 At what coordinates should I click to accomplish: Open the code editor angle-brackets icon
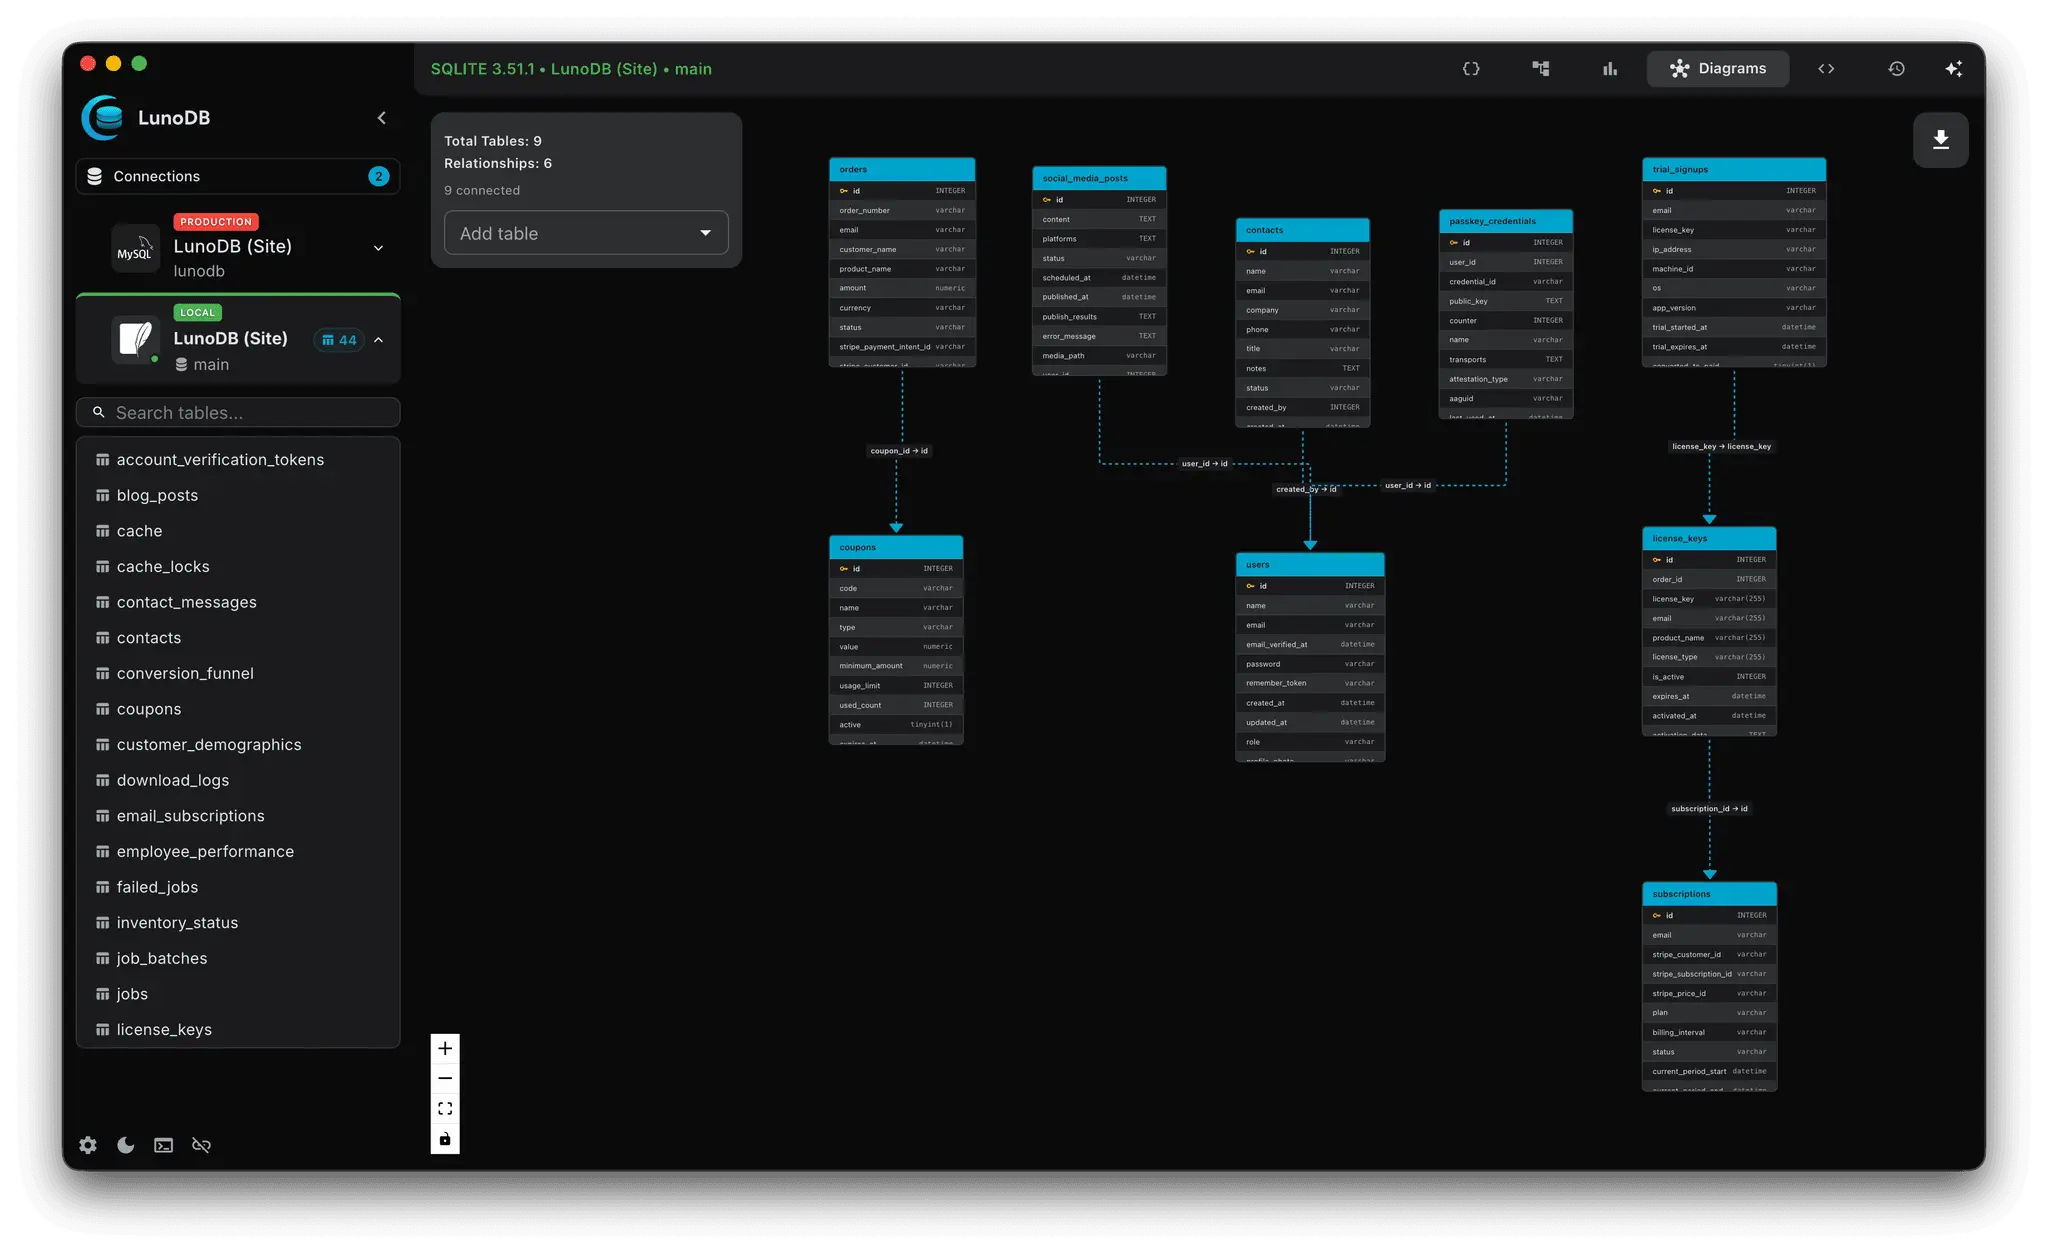click(x=1826, y=69)
